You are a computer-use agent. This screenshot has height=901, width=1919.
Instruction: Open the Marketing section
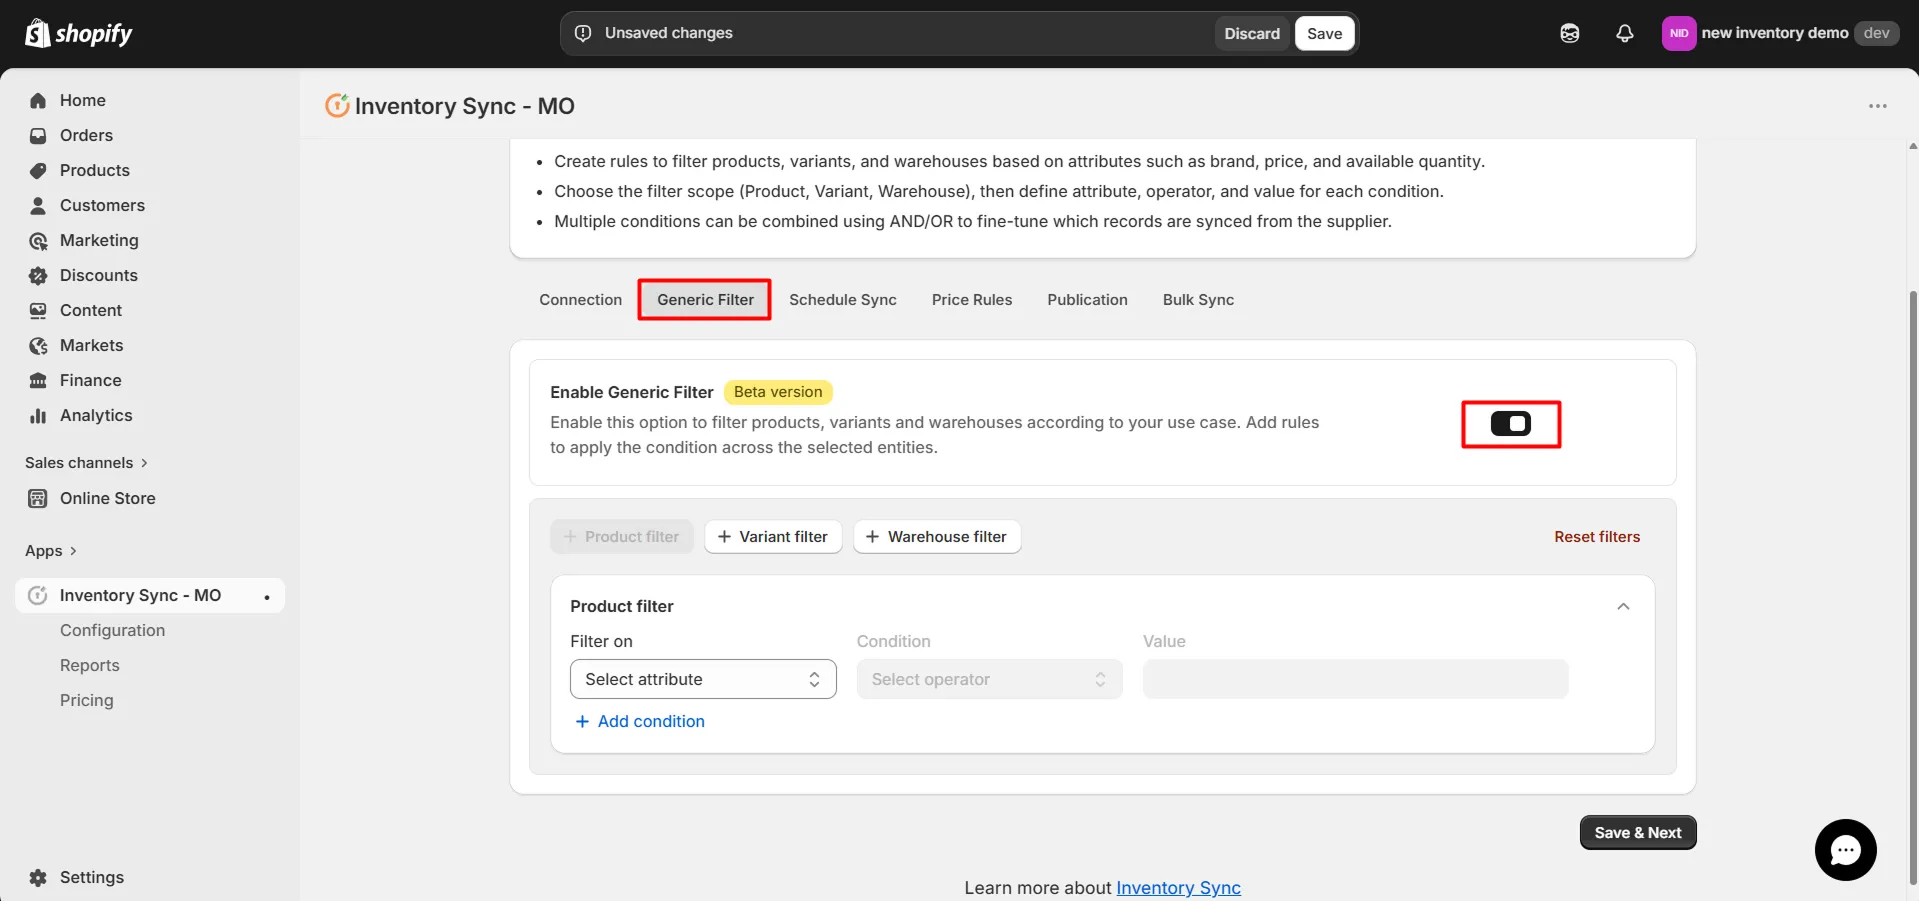point(99,240)
